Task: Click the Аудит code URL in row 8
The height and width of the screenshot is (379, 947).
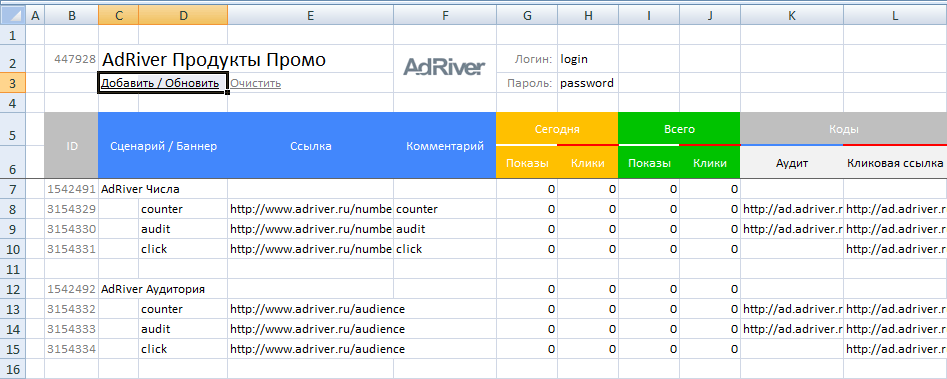Action: point(792,209)
